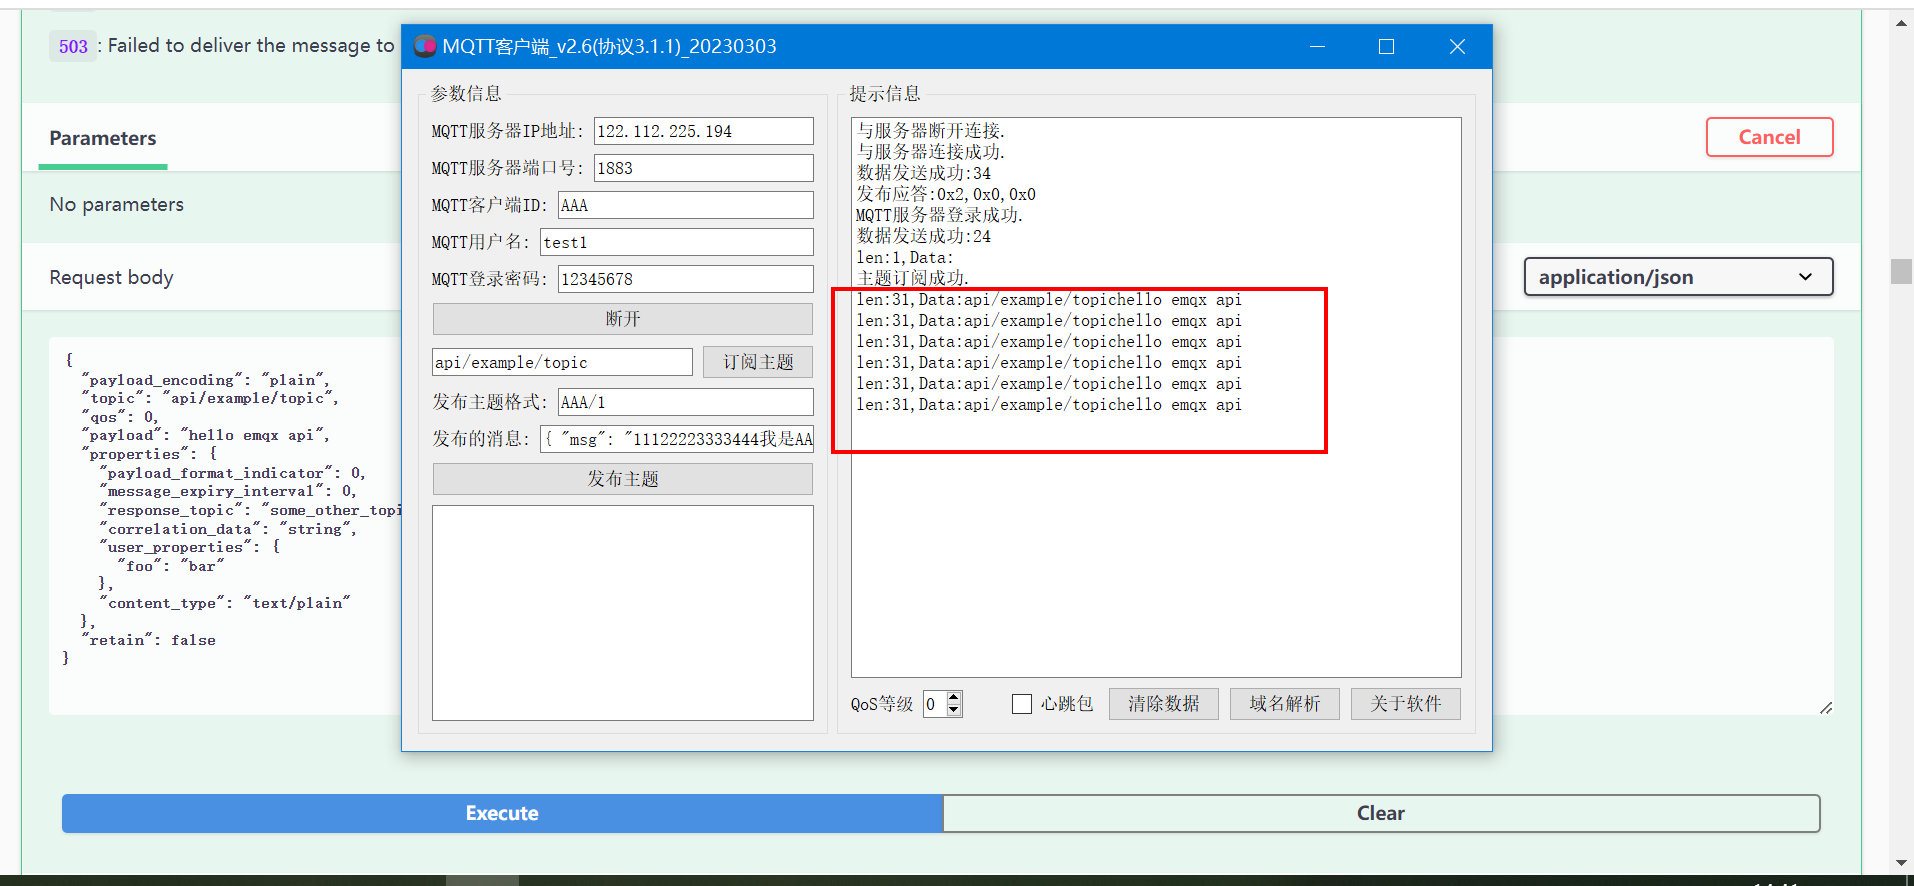The width and height of the screenshot is (1914, 886).
Task: Clear log with 清除数据 button
Action: [x=1163, y=704]
